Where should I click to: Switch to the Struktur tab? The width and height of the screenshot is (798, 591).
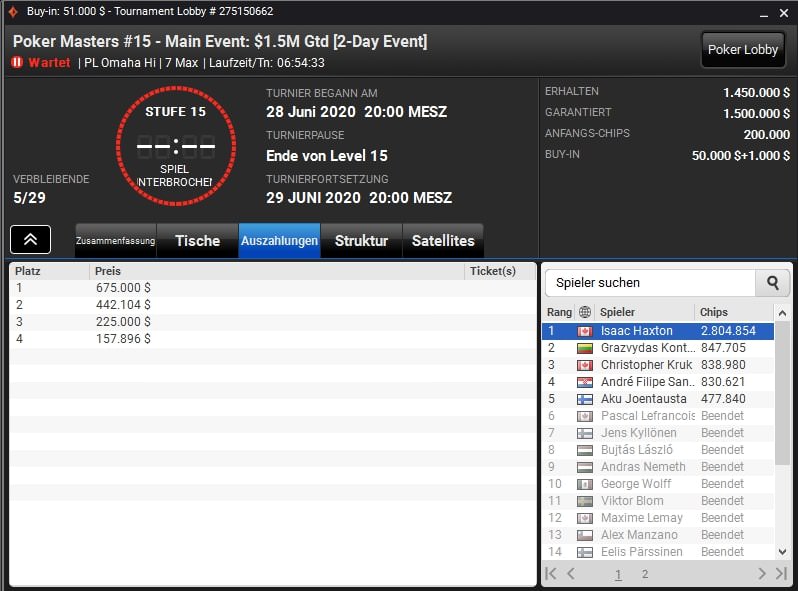[361, 240]
